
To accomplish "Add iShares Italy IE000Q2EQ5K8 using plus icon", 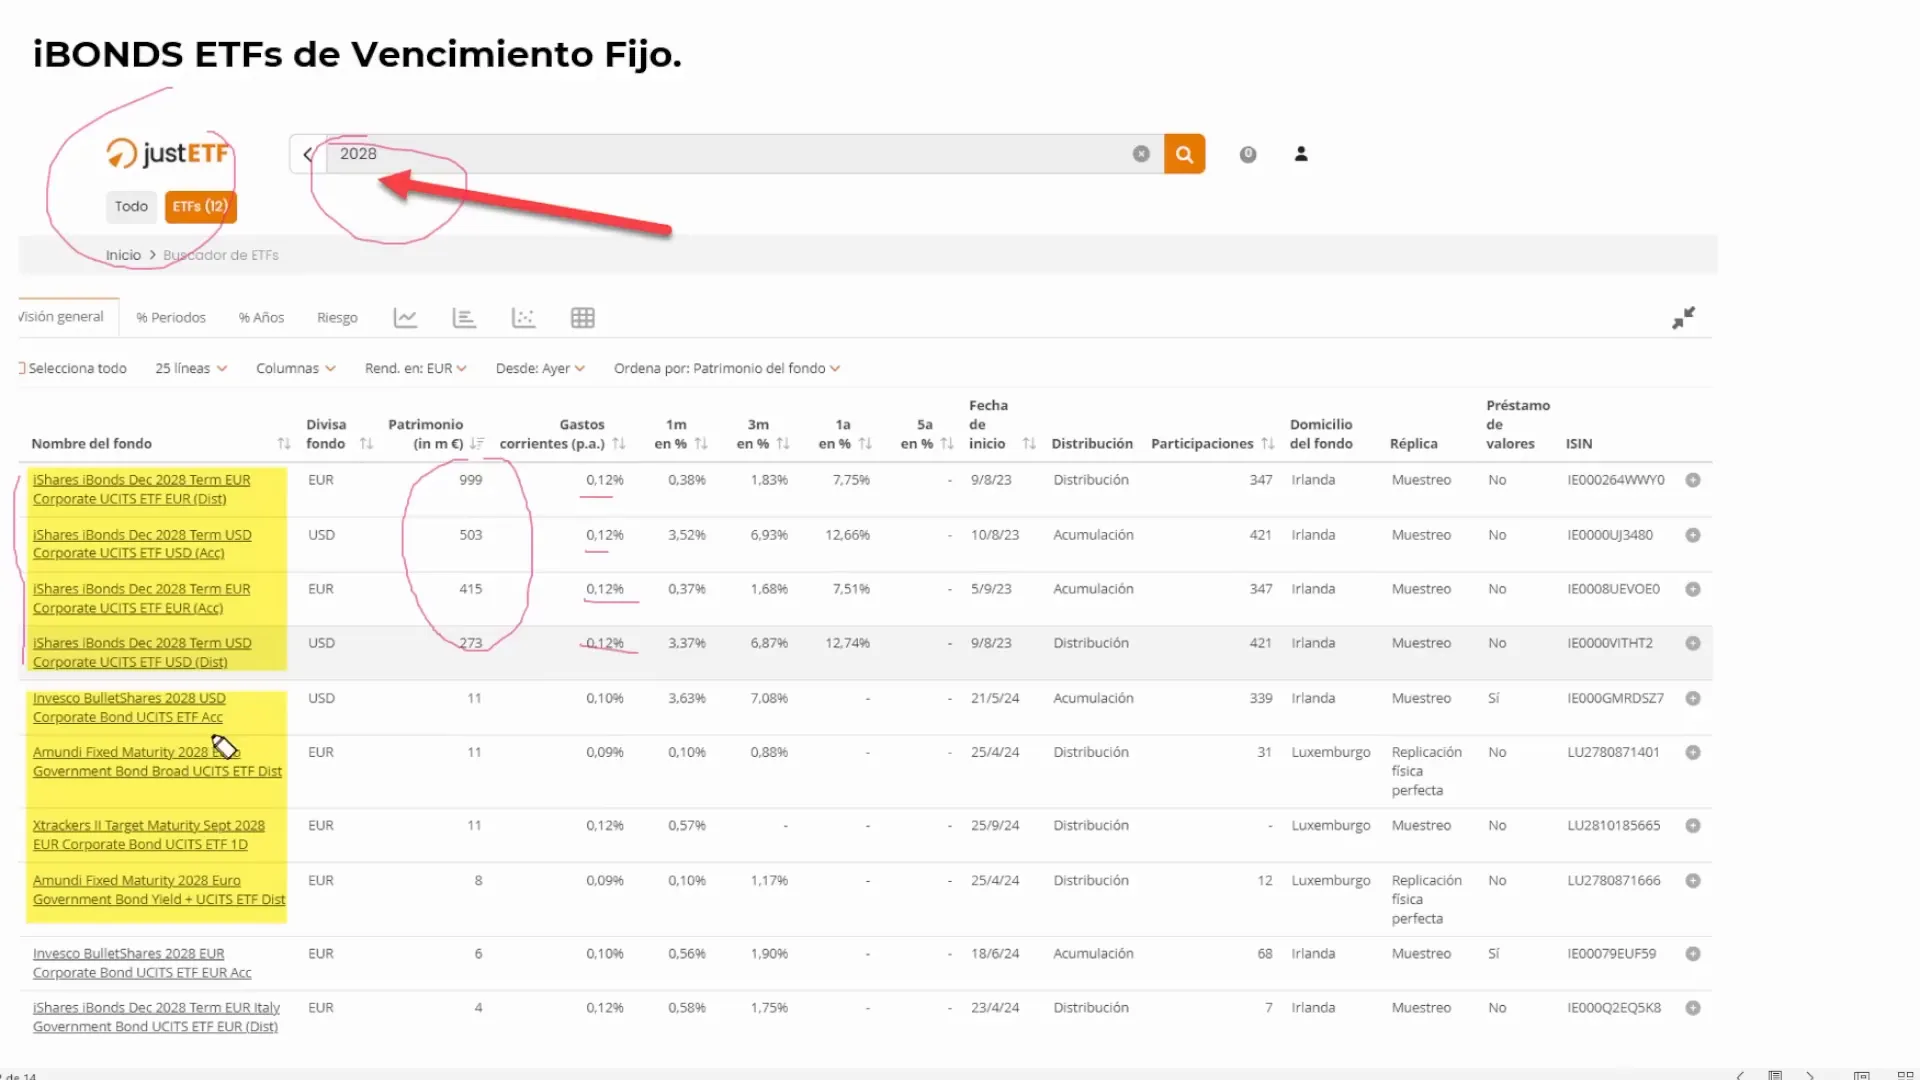I will pos(1693,1008).
